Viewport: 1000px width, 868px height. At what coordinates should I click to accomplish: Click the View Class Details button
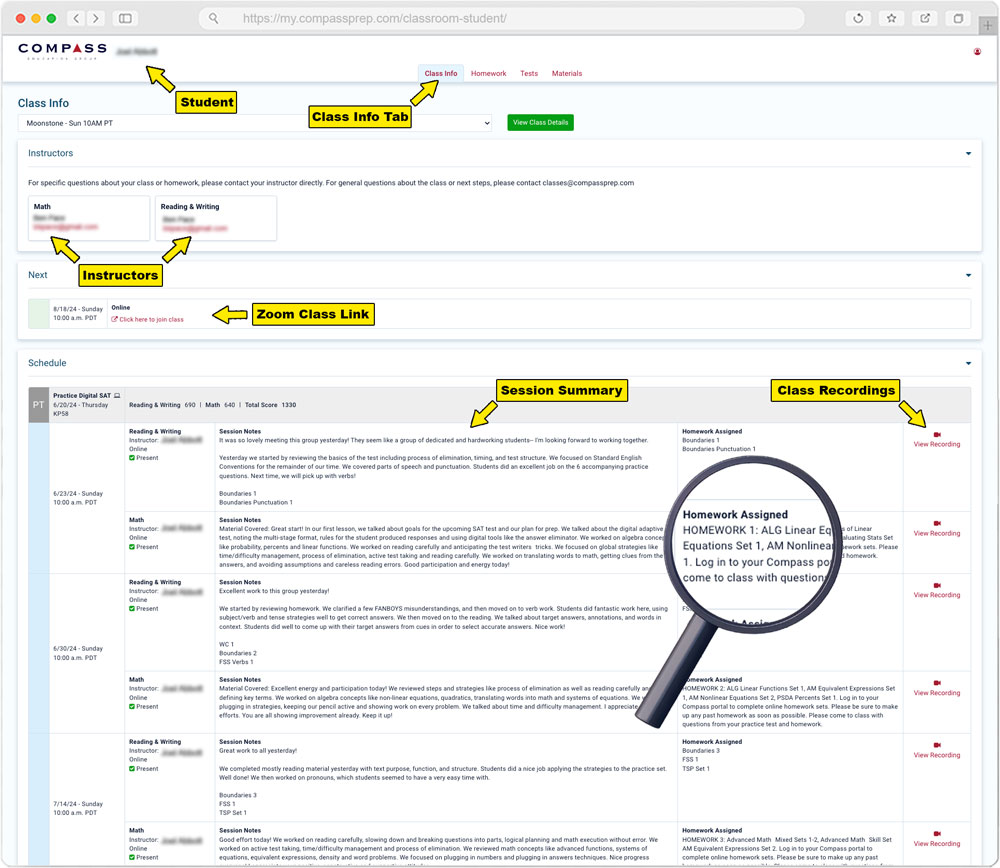point(540,122)
